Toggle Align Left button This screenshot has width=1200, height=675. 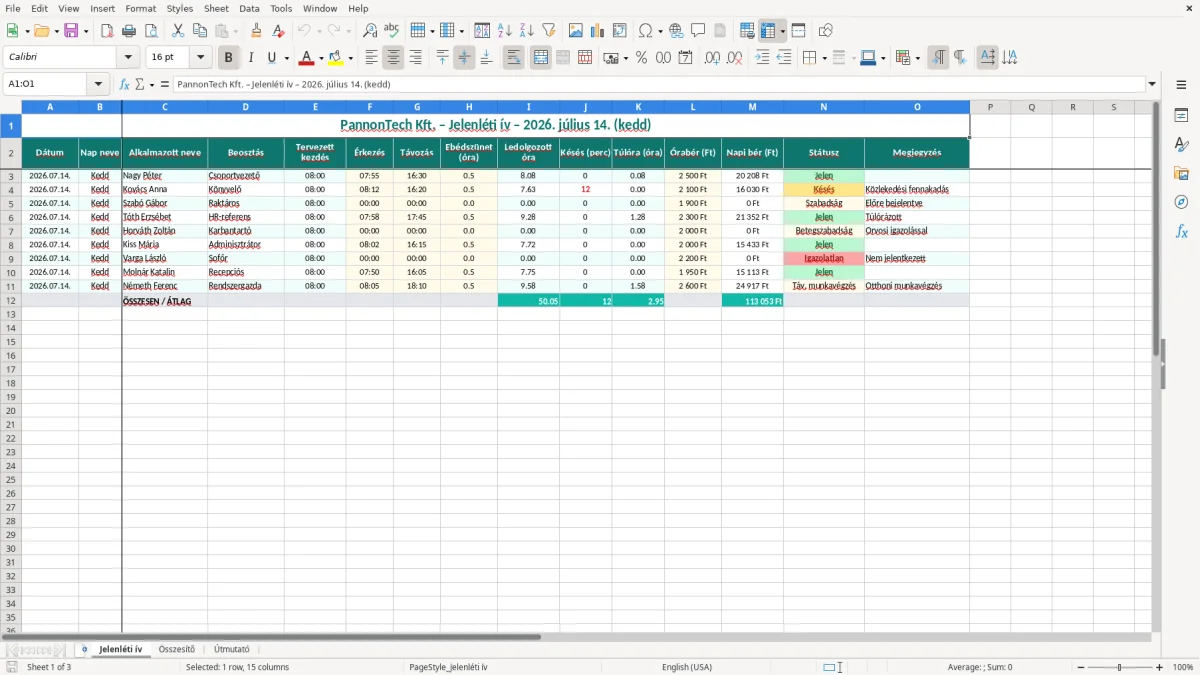click(371, 58)
